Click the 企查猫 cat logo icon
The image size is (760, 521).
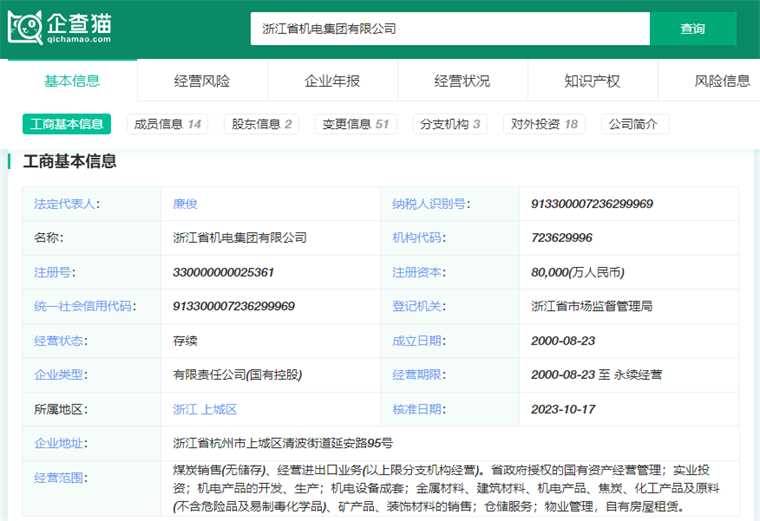(x=25, y=28)
